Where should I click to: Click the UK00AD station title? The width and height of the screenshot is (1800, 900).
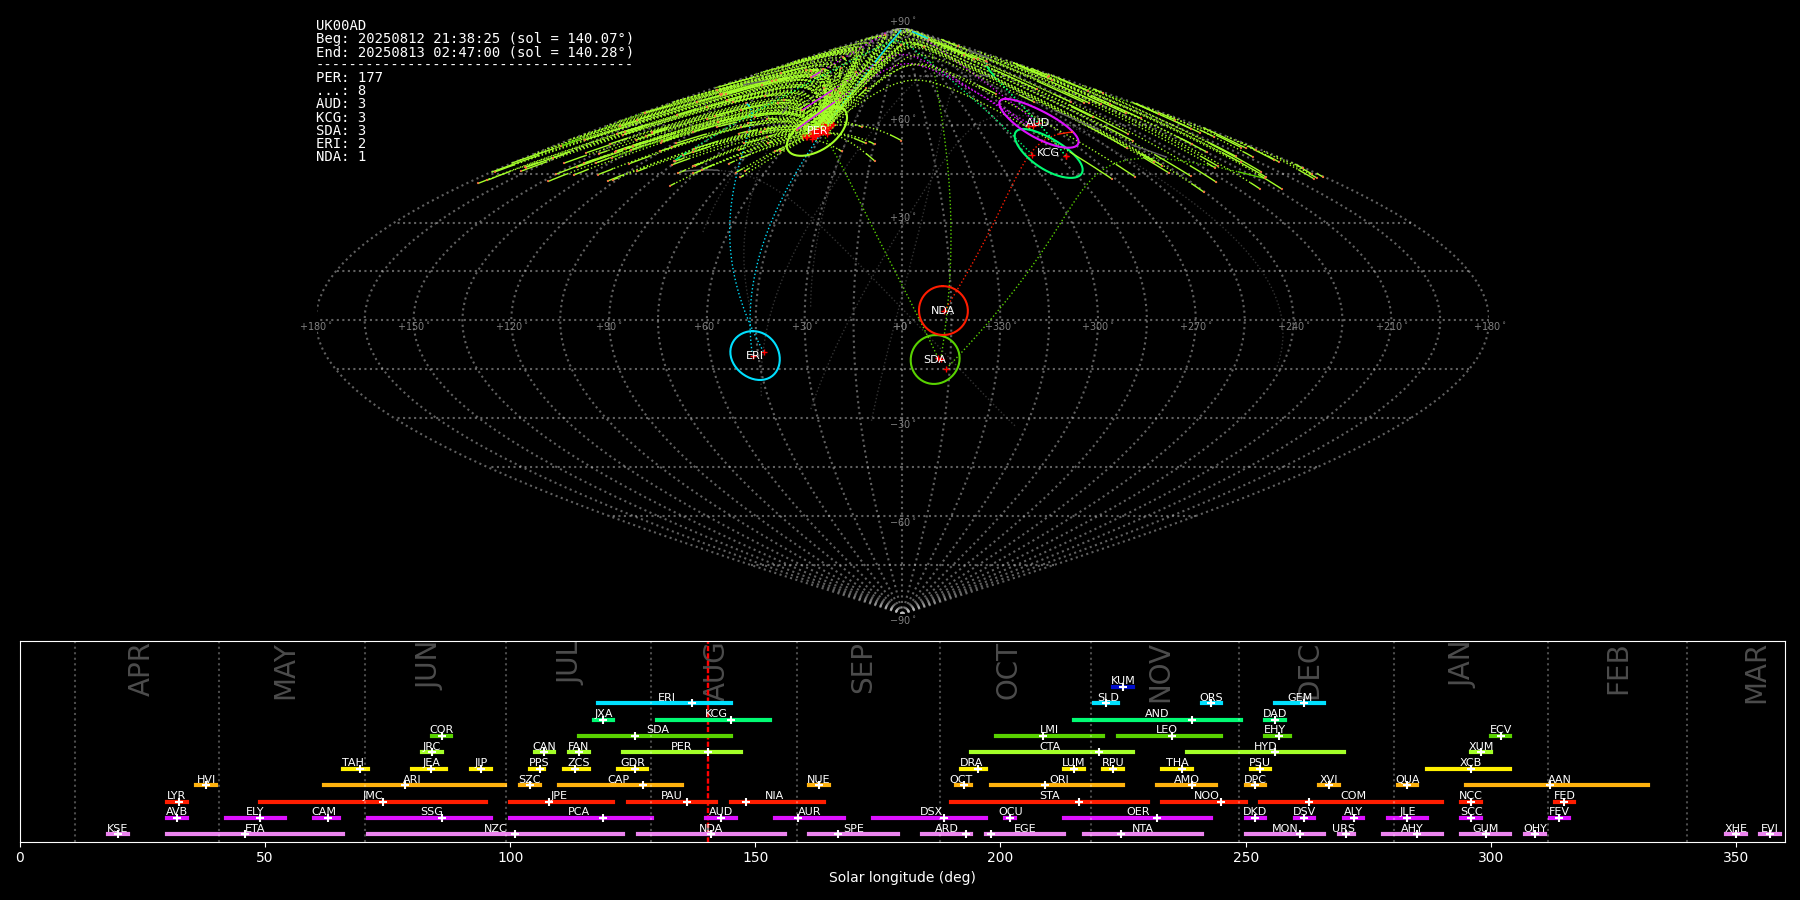pyautogui.click(x=341, y=26)
